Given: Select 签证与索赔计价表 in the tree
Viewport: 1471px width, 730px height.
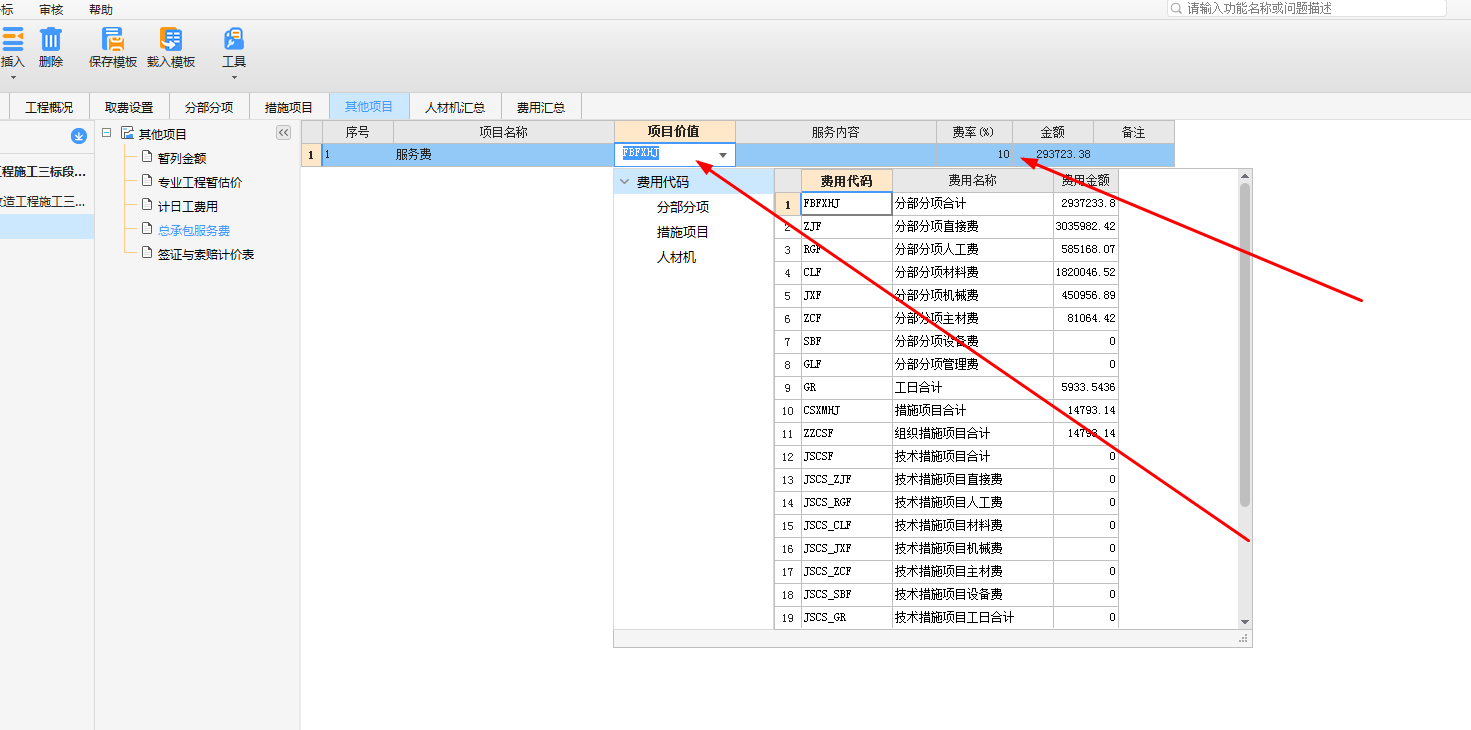Looking at the screenshot, I should [206, 254].
